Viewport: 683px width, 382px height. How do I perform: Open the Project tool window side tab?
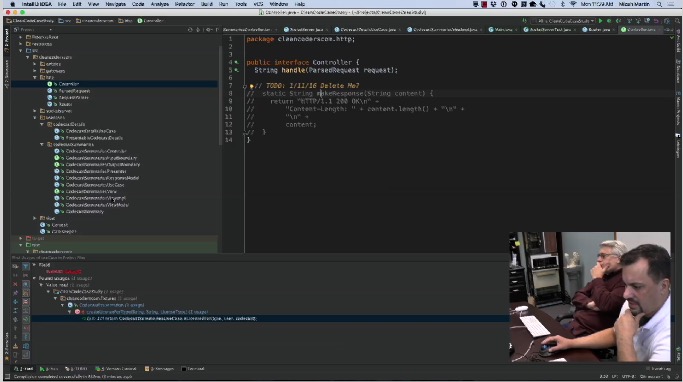point(6,41)
